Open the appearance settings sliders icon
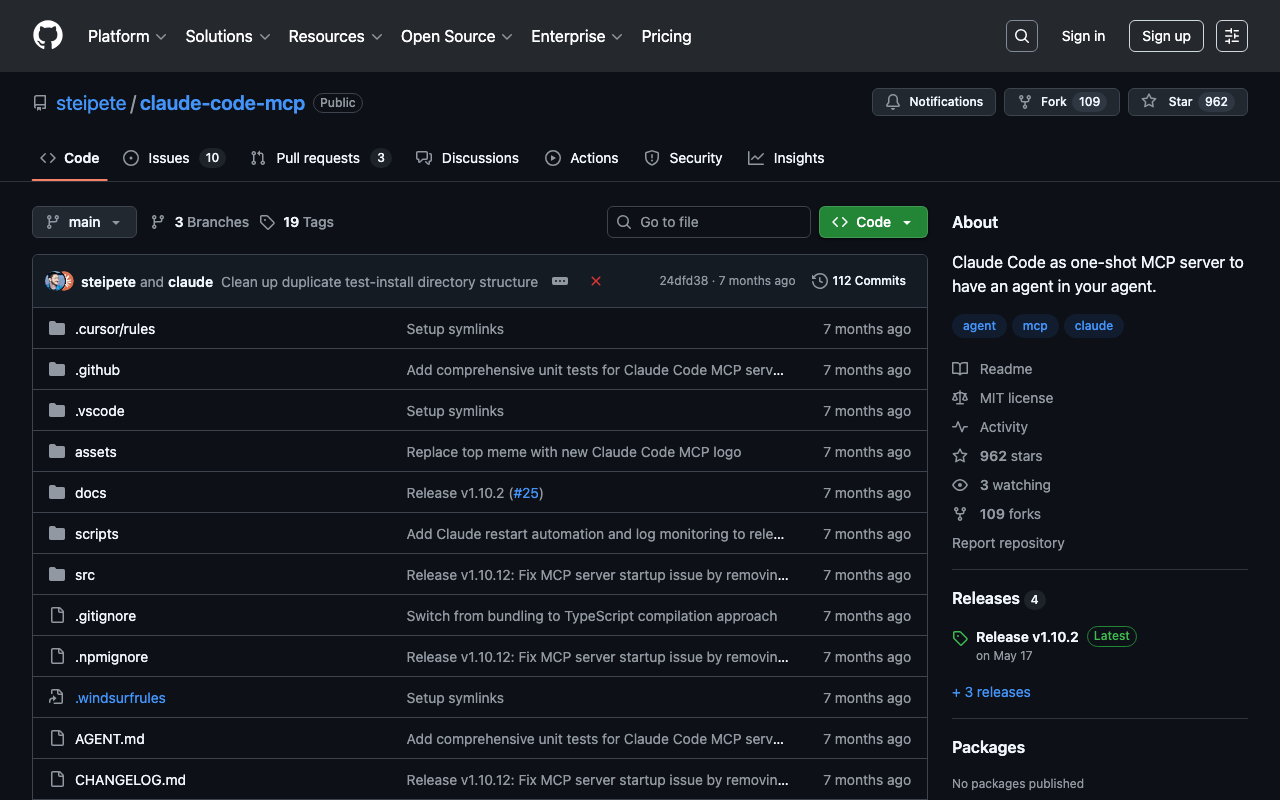 point(1231,36)
